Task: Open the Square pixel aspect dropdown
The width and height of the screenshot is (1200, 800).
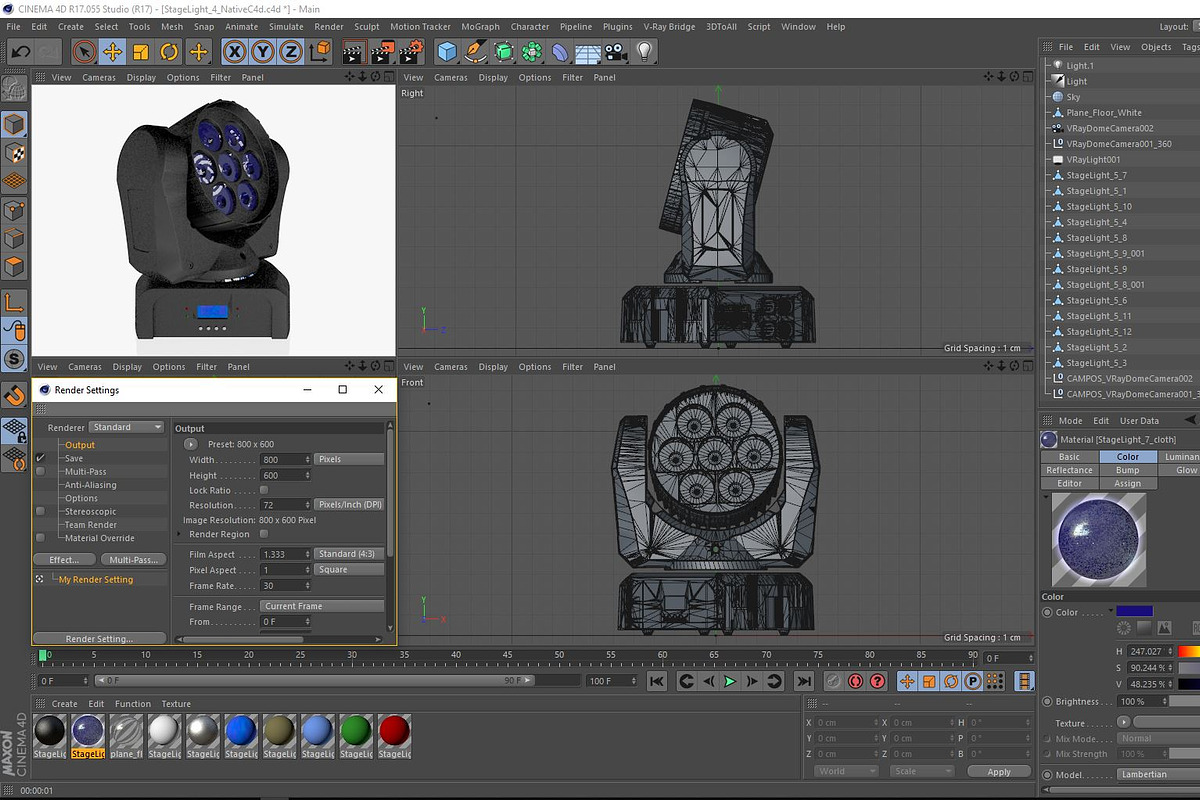Action: pyautogui.click(x=349, y=570)
